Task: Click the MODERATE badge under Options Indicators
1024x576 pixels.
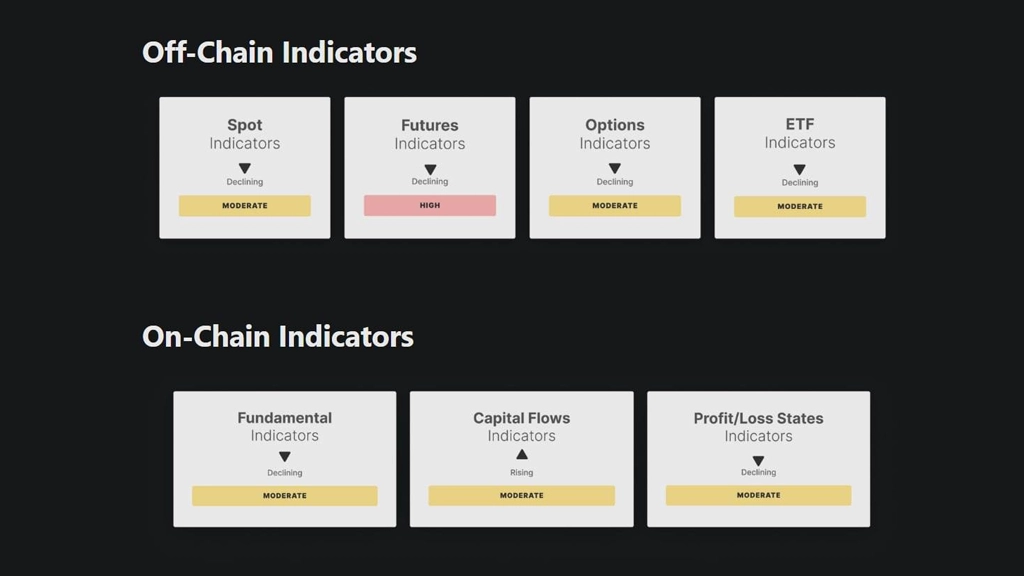Action: point(615,206)
